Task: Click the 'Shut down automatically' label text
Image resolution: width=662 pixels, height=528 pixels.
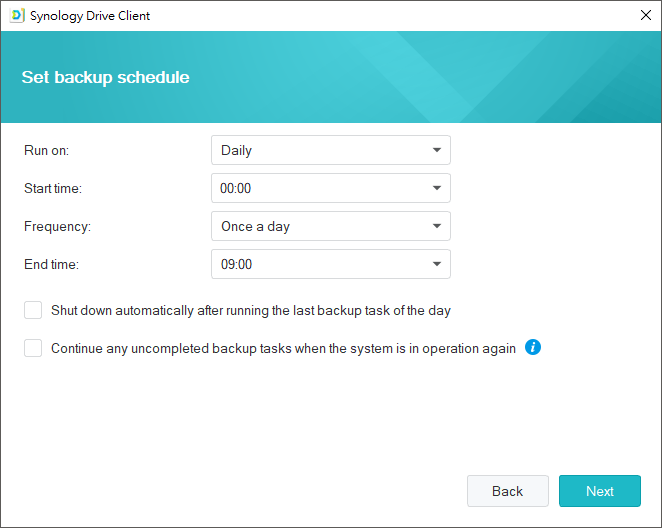Action: coord(251,310)
